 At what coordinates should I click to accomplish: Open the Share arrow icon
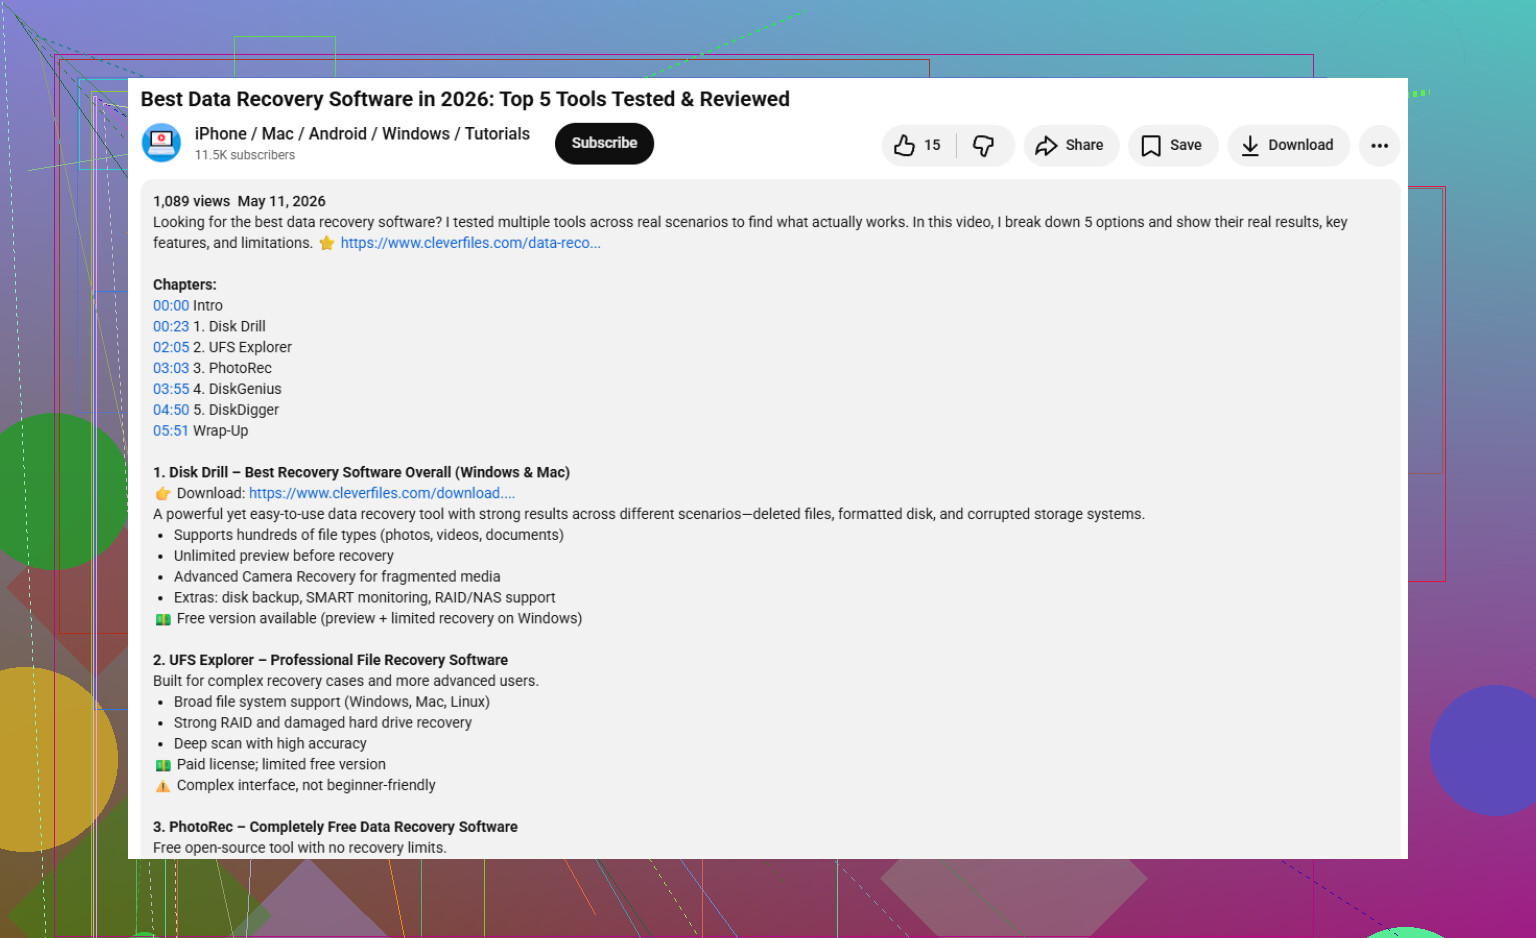pyautogui.click(x=1046, y=146)
